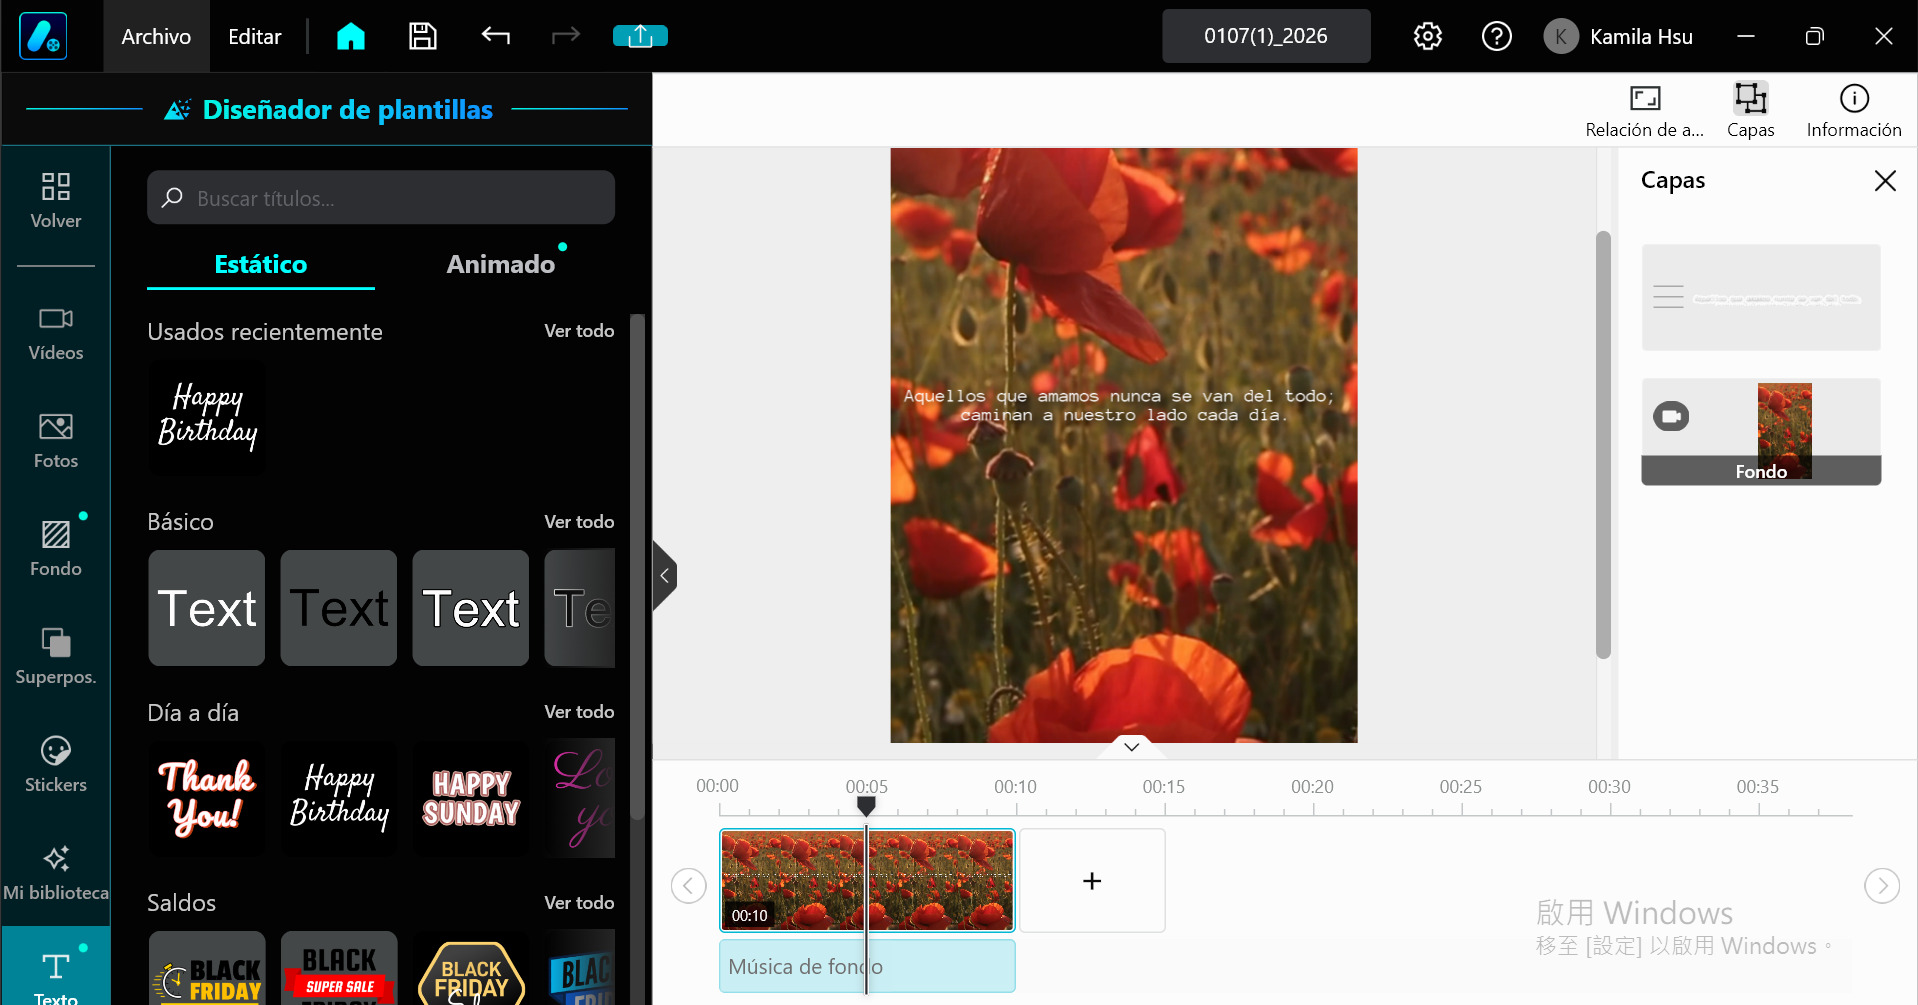Open the Archivo menu
Image resolution: width=1918 pixels, height=1005 pixels.
[x=156, y=37]
